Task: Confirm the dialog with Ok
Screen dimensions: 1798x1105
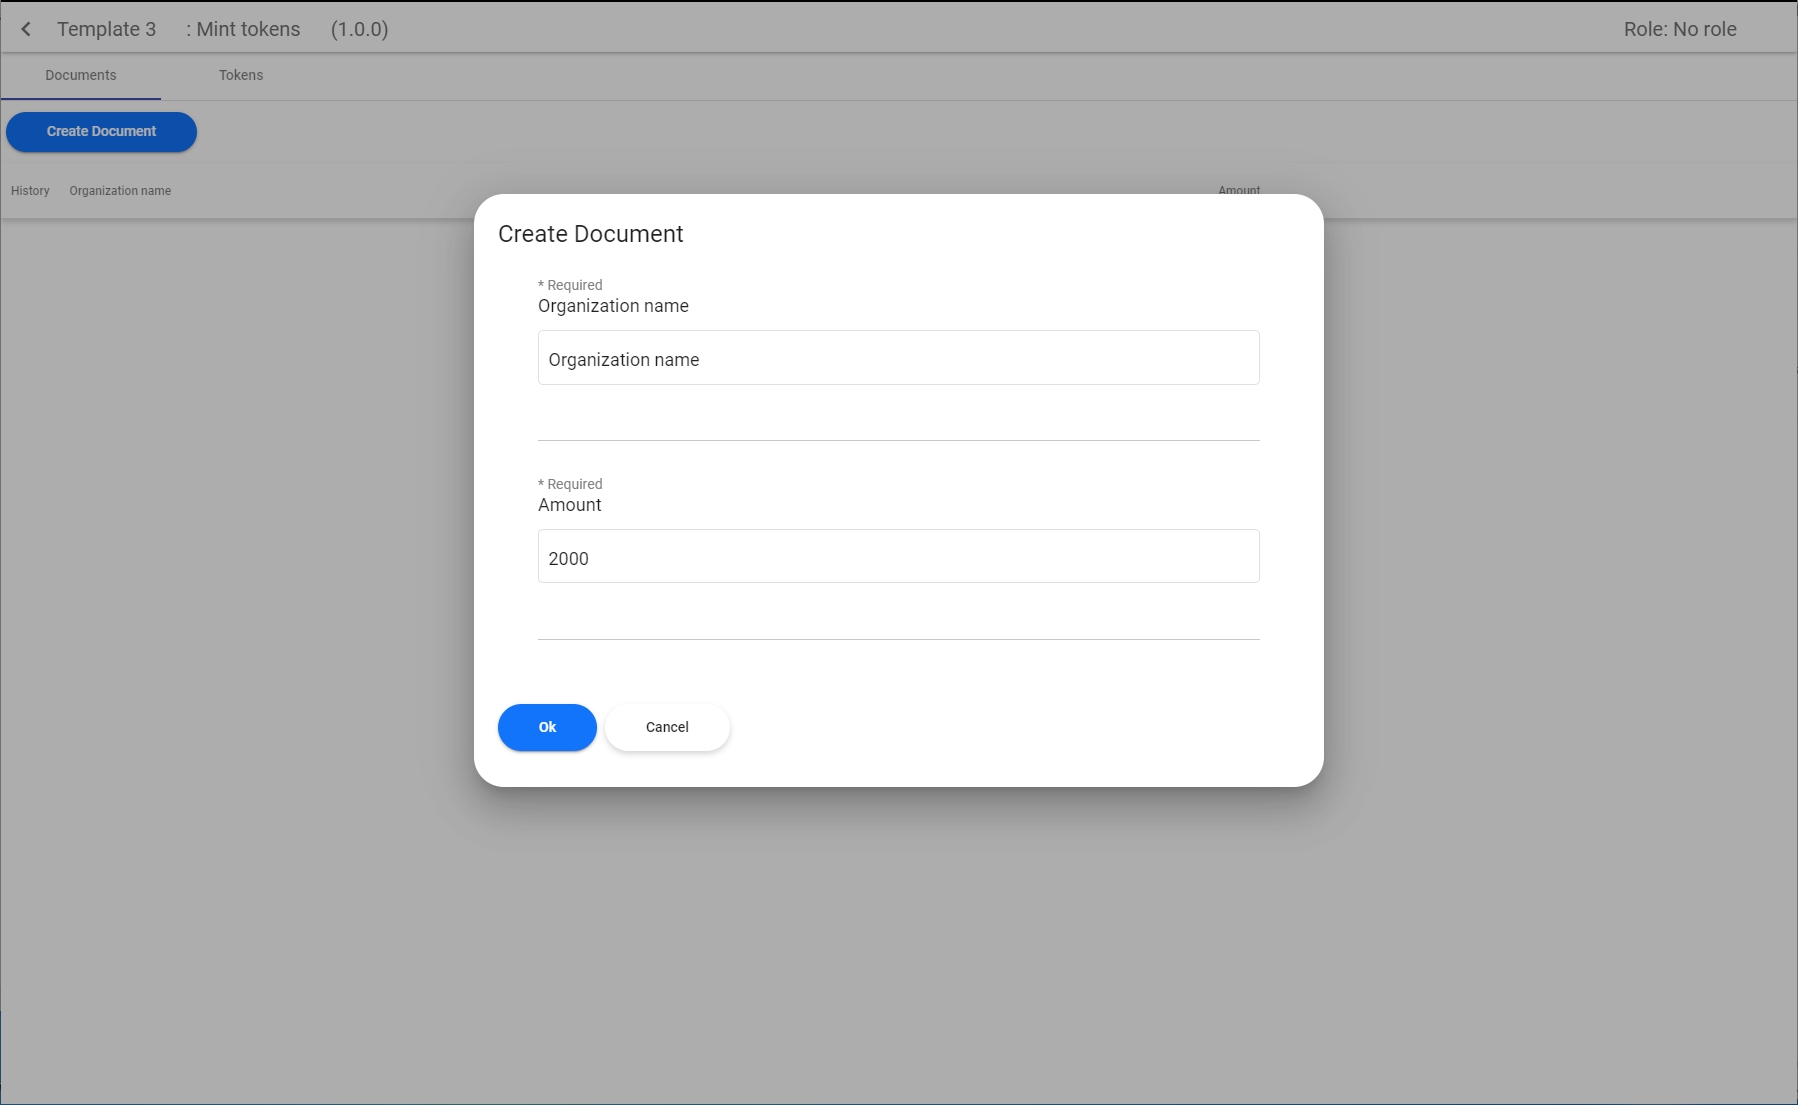Action: [x=547, y=727]
